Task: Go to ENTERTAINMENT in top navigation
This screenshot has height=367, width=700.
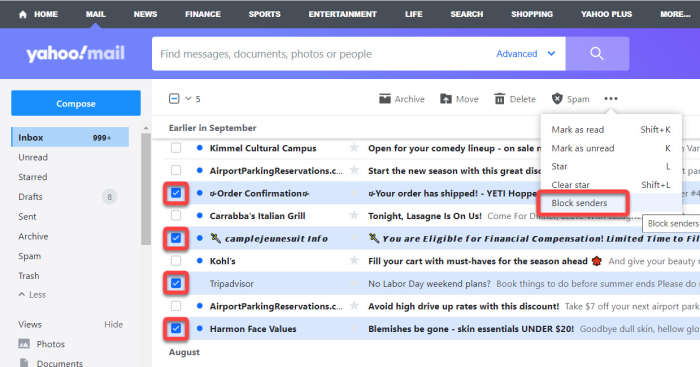Action: (342, 14)
